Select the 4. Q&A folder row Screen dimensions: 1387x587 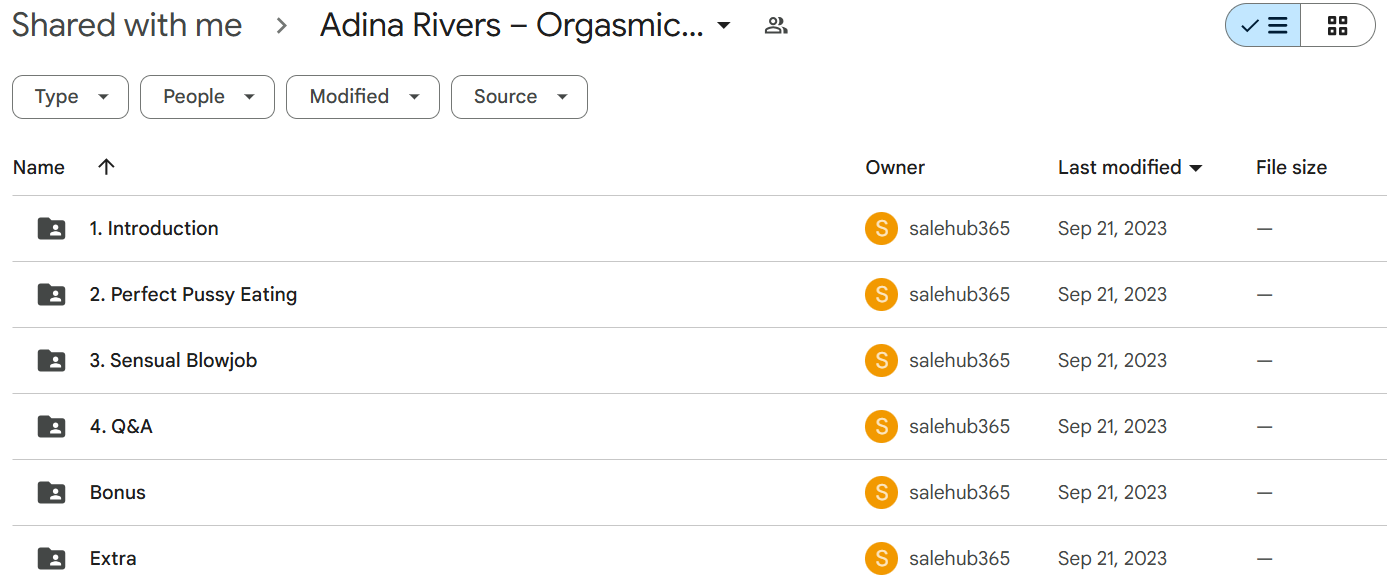(699, 427)
